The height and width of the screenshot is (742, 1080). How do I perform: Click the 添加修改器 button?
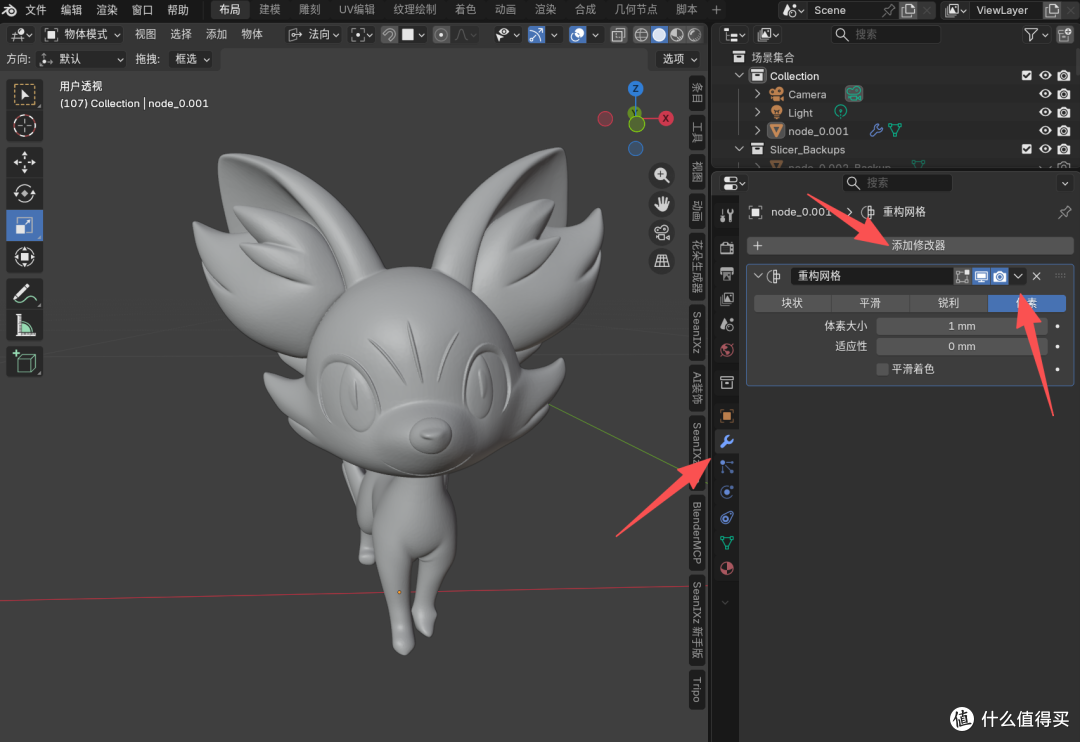point(911,245)
